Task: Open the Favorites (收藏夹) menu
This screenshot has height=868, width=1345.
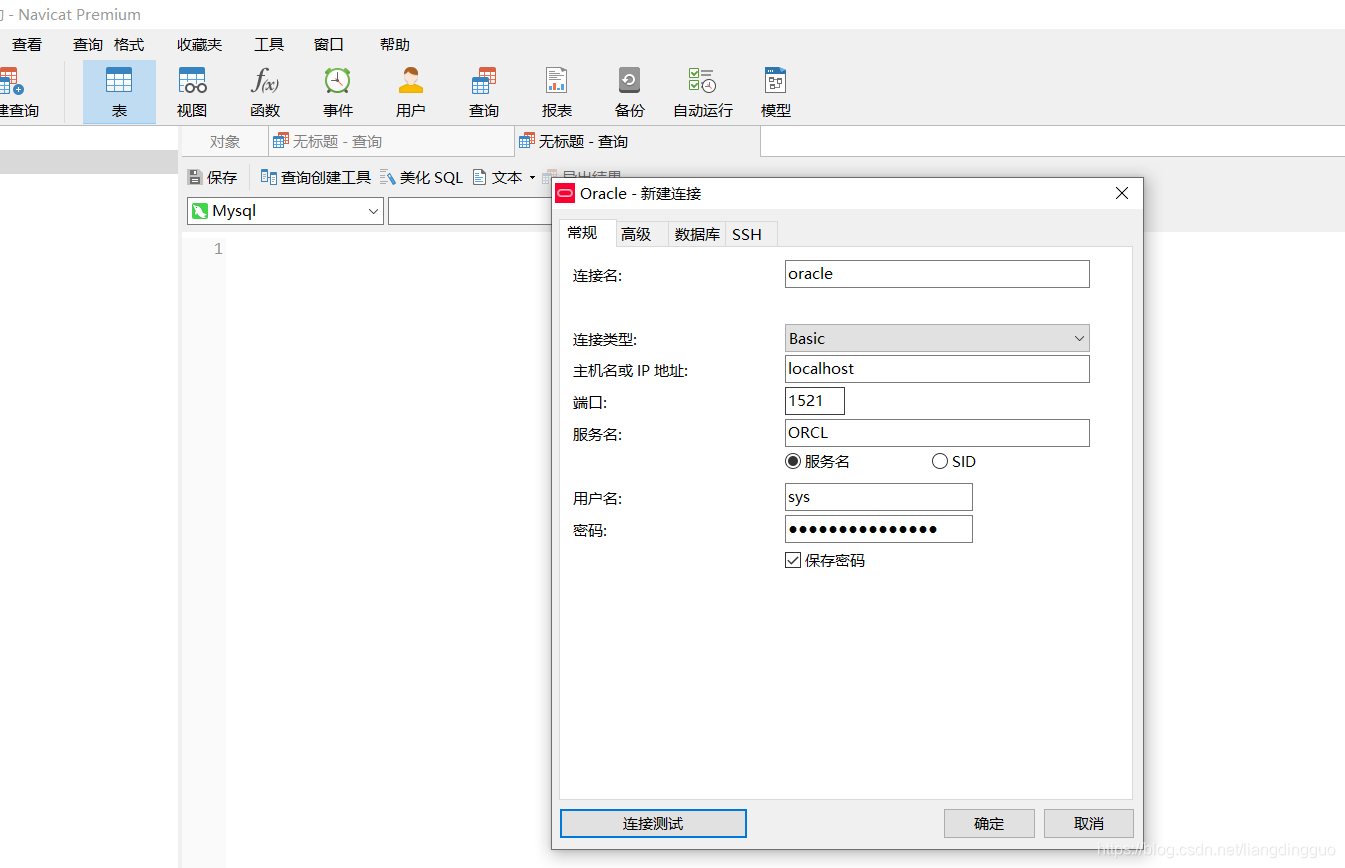Action: pos(200,44)
